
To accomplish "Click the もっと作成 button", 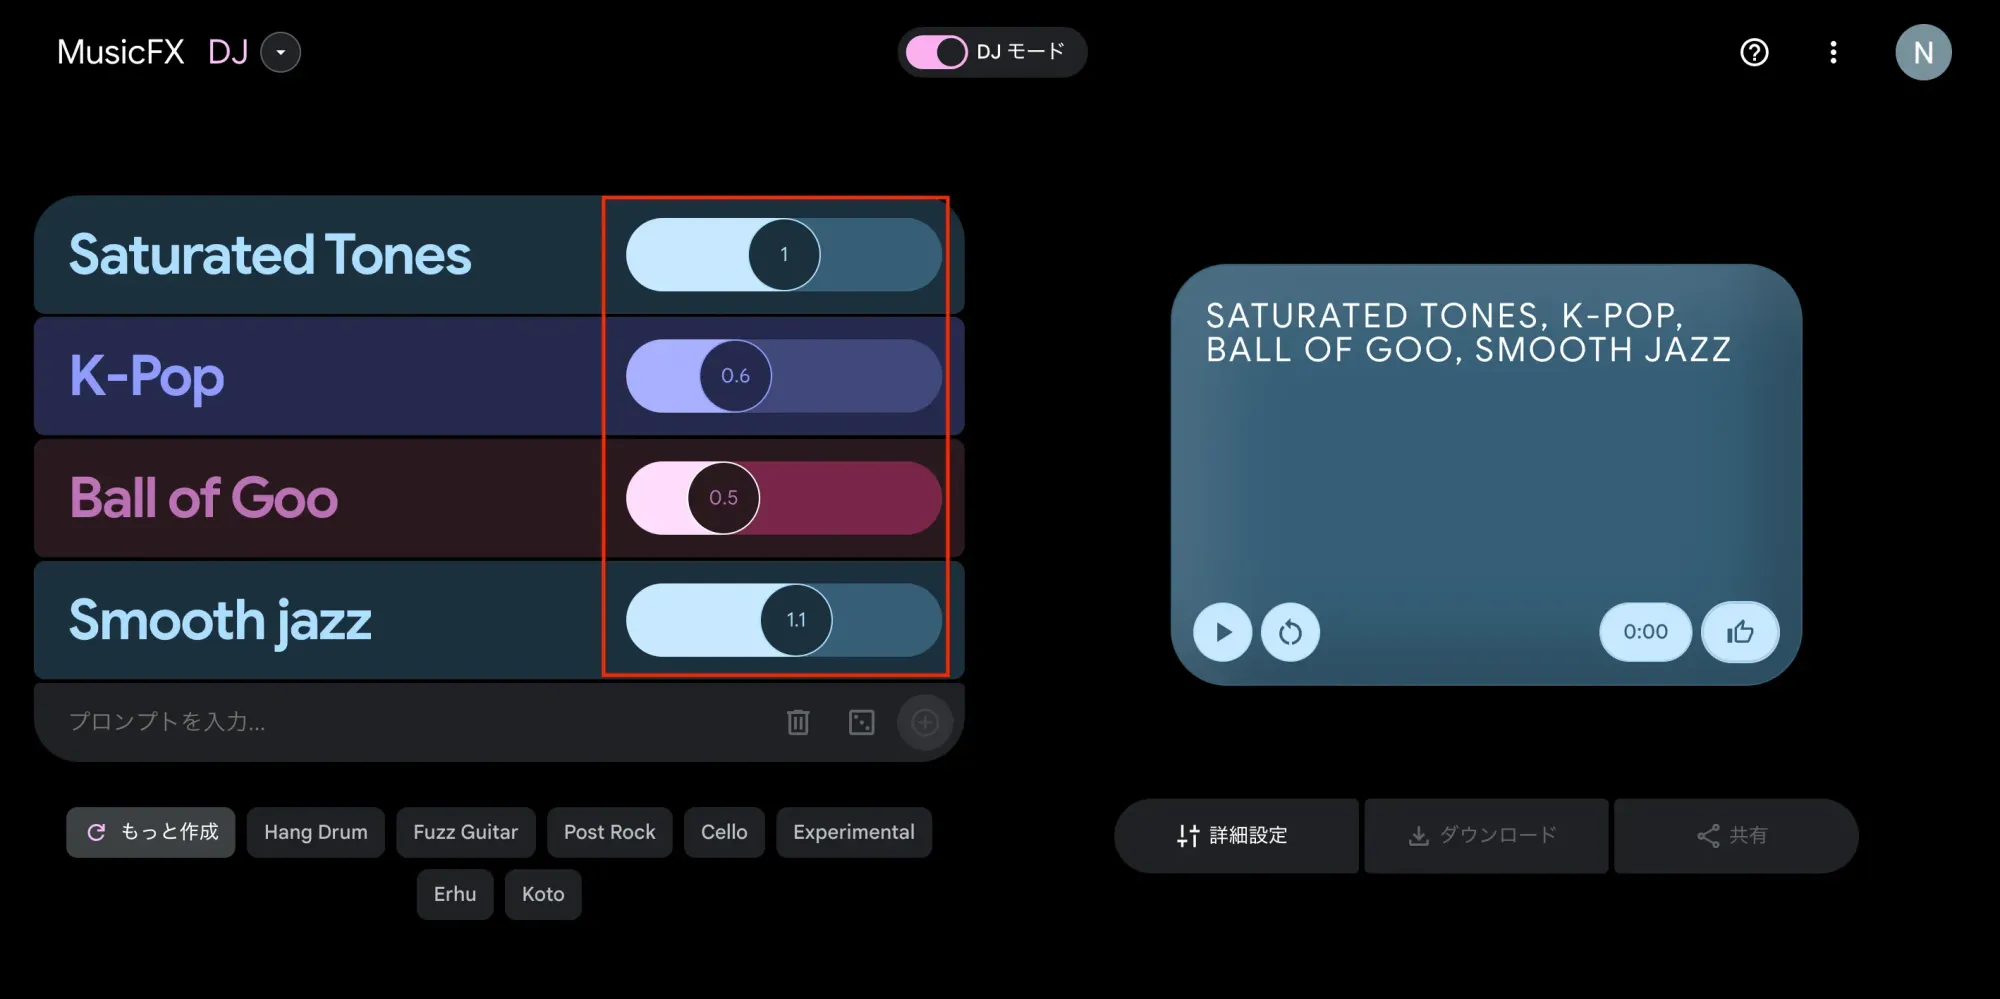I will click(151, 832).
